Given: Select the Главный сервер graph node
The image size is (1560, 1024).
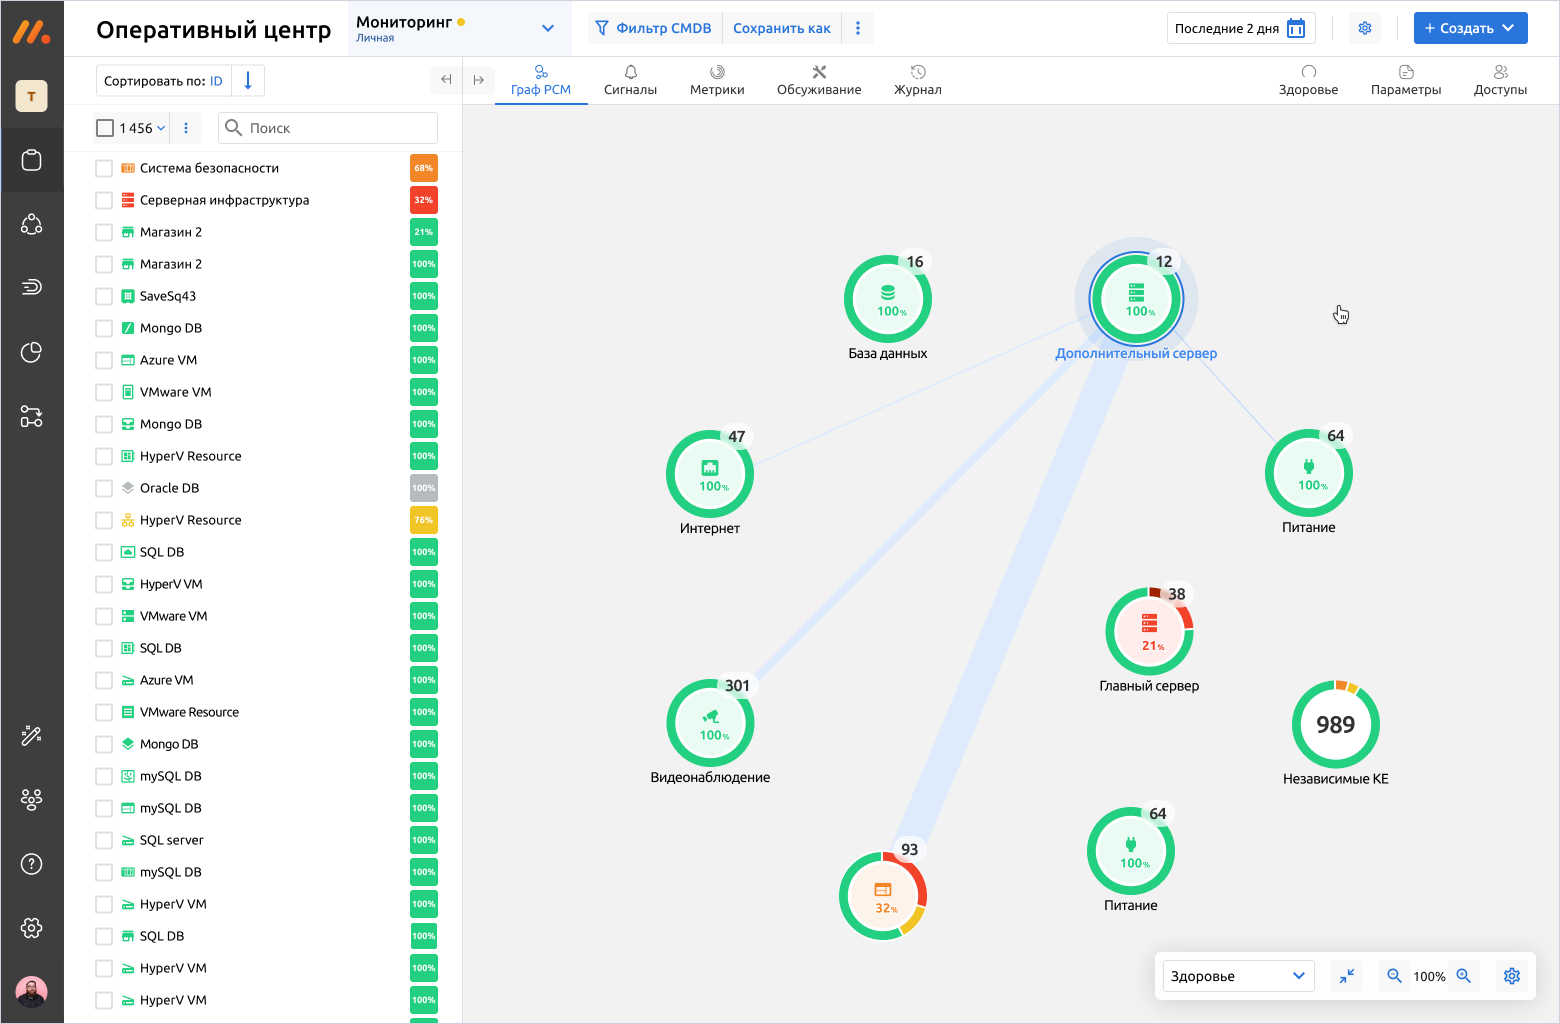Looking at the screenshot, I should coord(1149,632).
